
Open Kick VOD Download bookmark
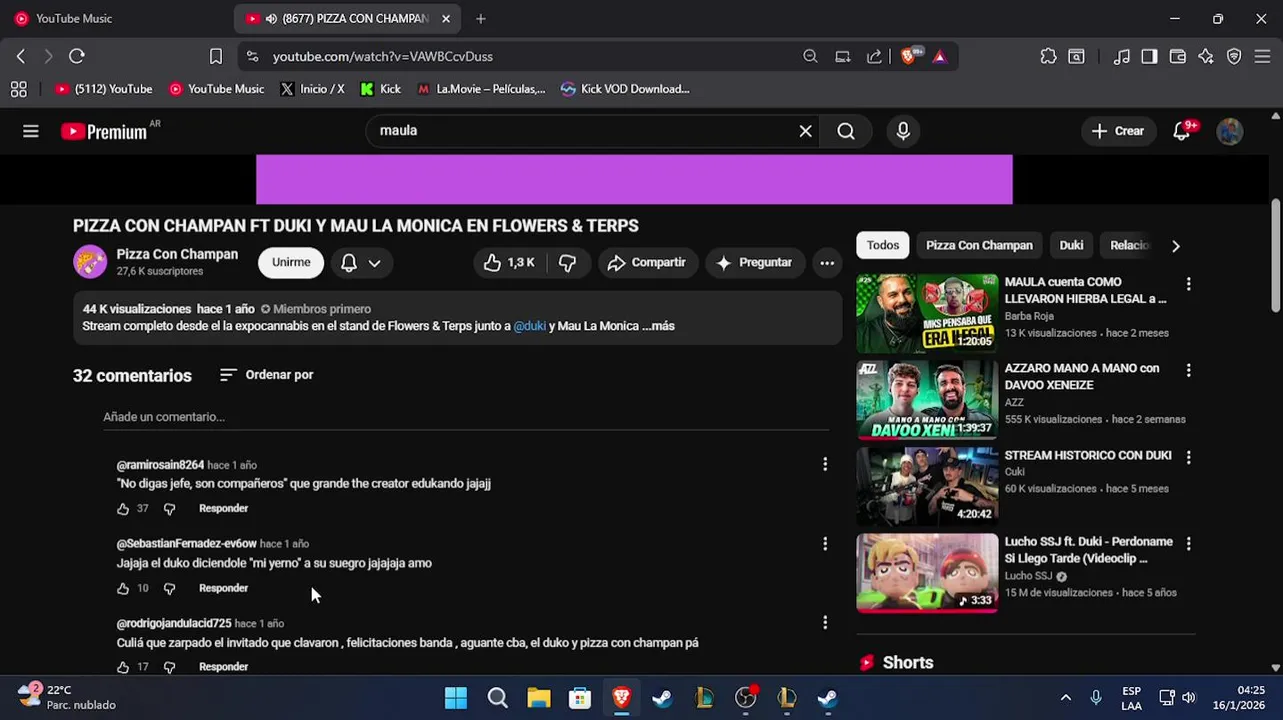click(625, 89)
